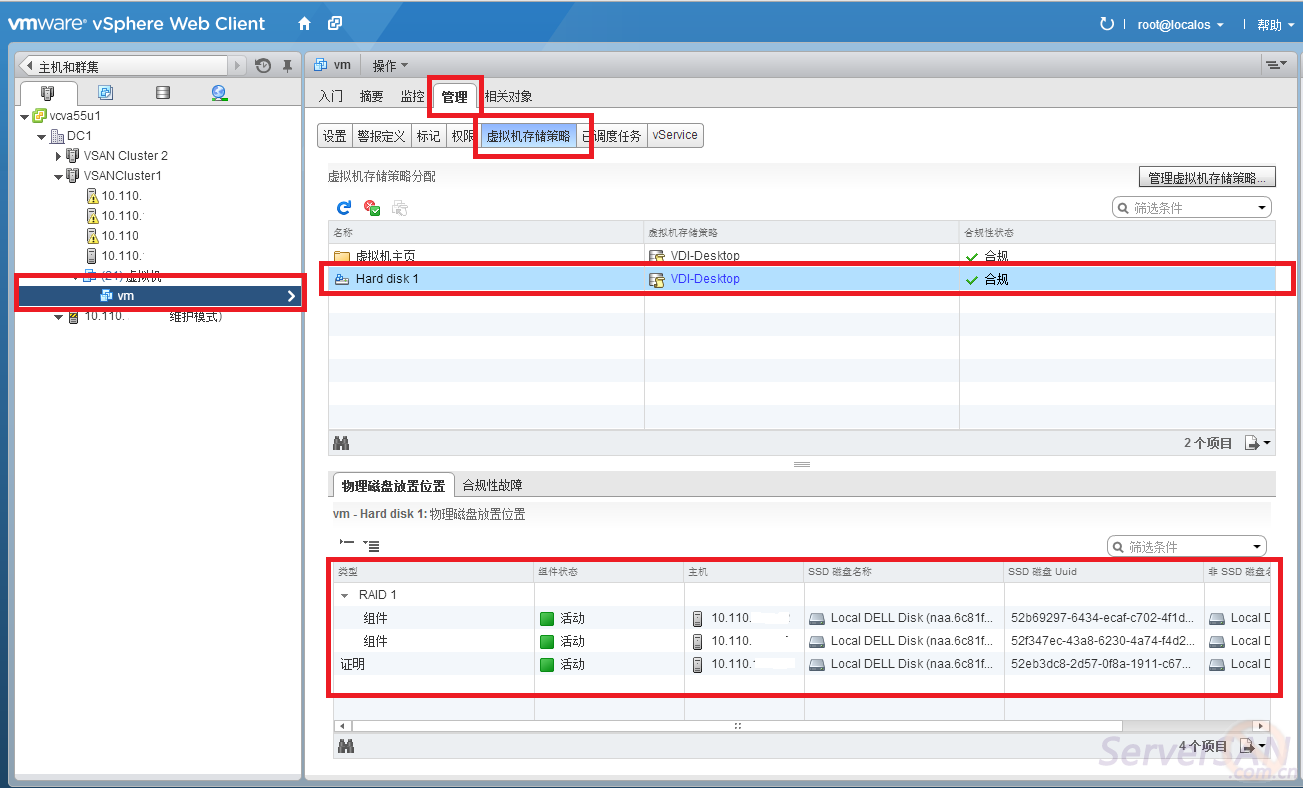Navigate back using the 主机和群集 box
The height and width of the screenshot is (788, 1303).
[x=124, y=66]
